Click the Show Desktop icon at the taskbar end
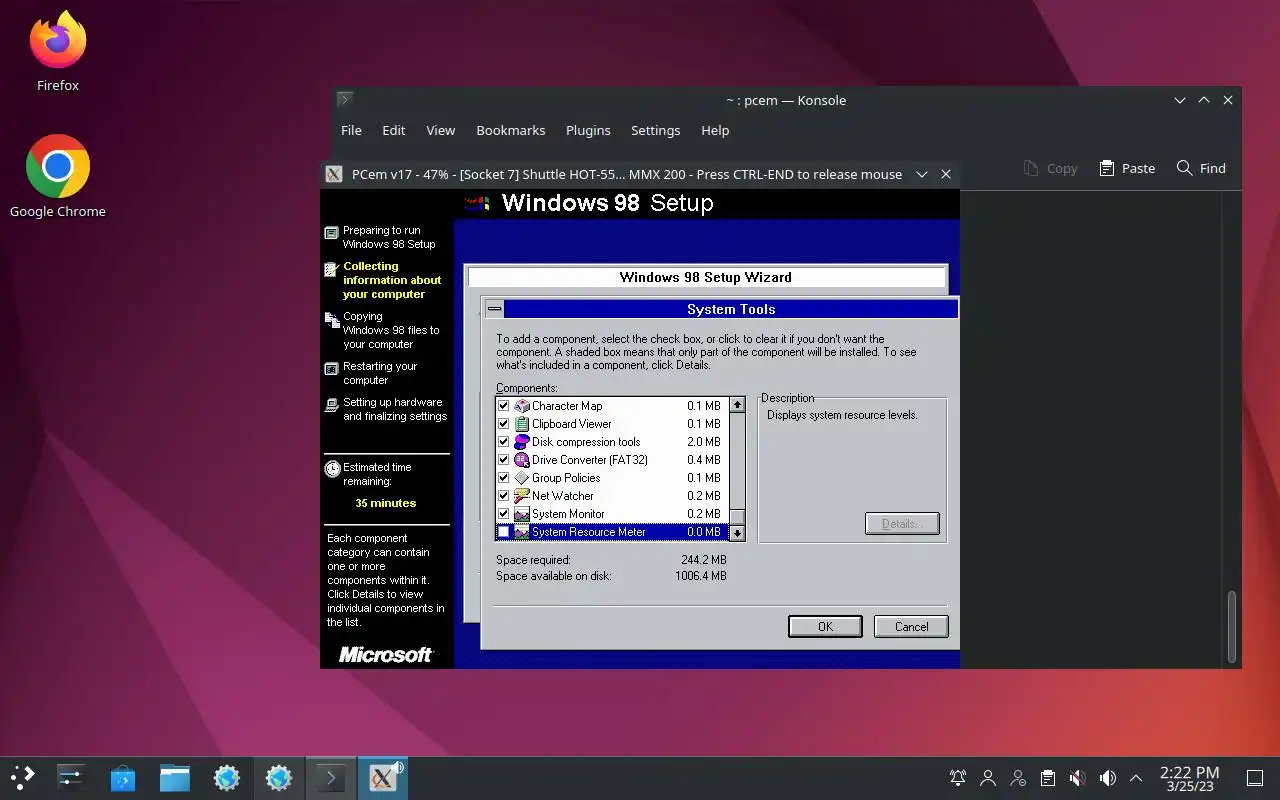Viewport: 1280px width, 800px height. [x=1254, y=778]
